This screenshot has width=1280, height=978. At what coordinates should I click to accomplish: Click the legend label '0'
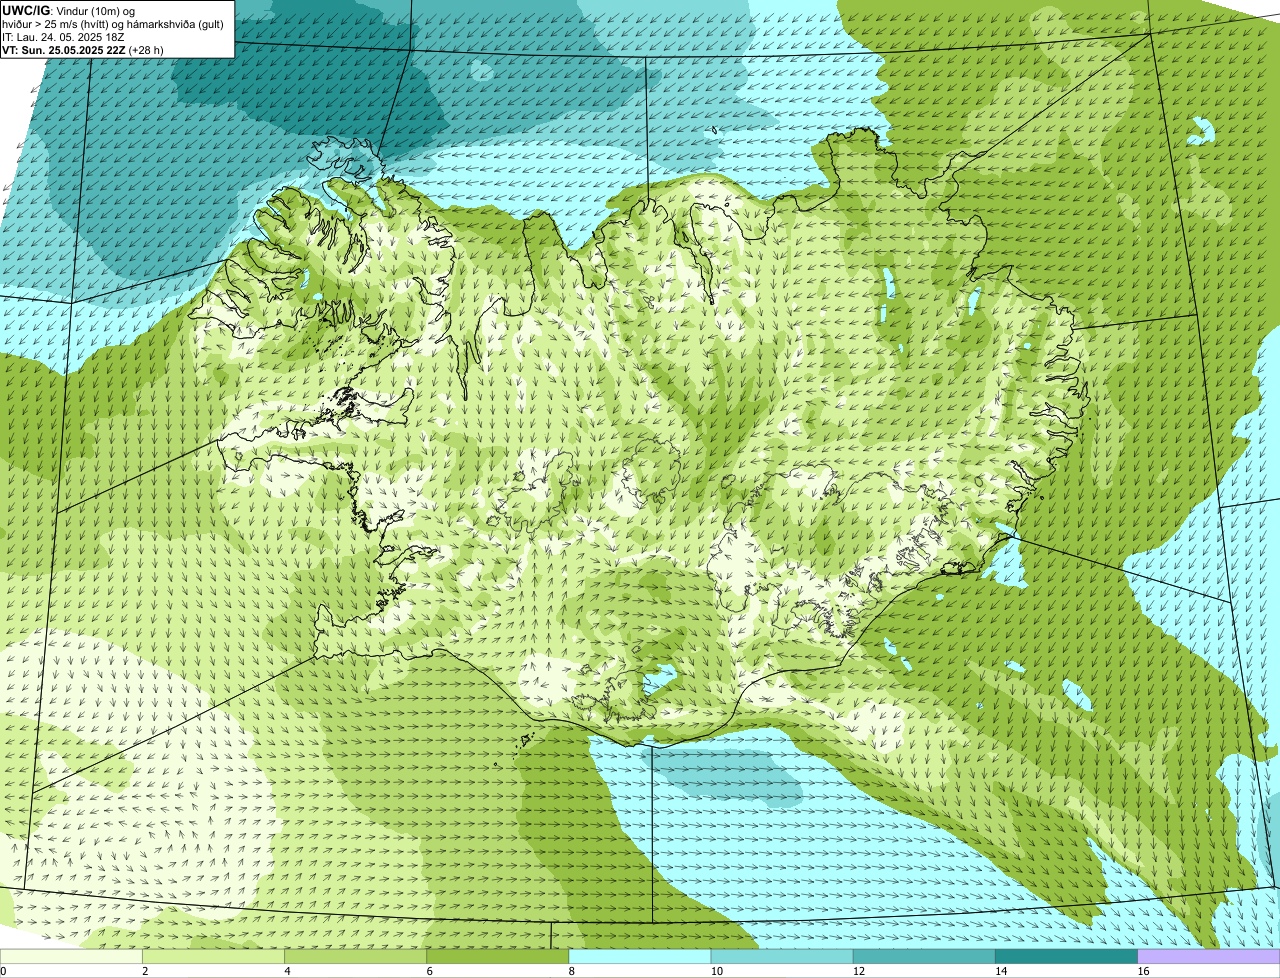3,971
